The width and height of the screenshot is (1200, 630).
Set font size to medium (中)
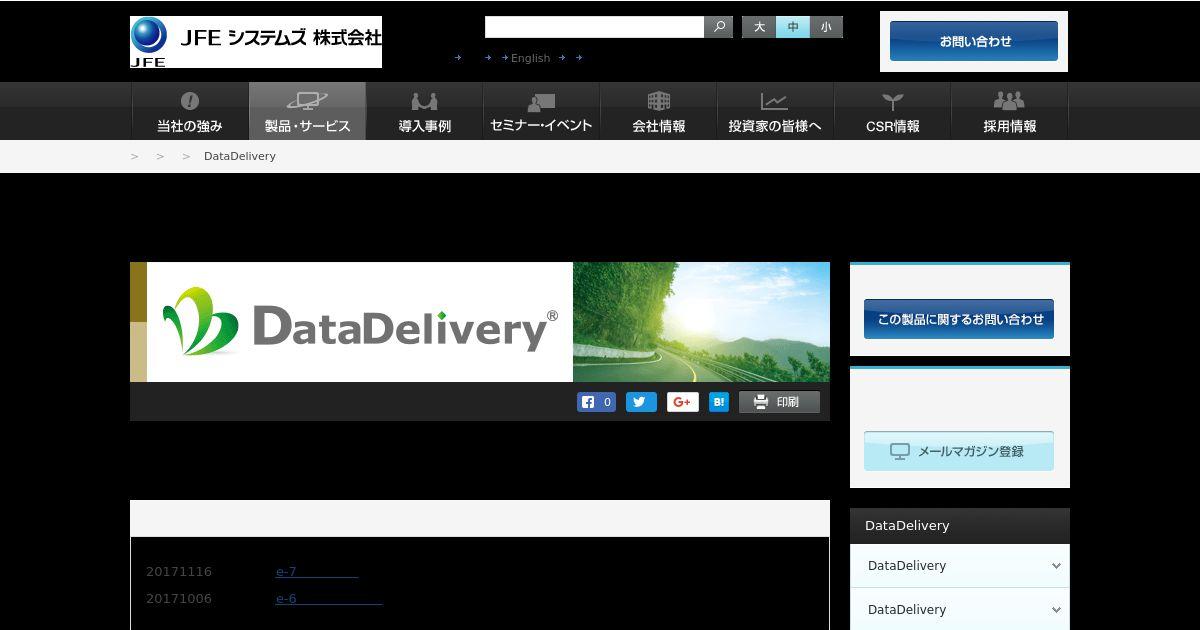coord(793,27)
